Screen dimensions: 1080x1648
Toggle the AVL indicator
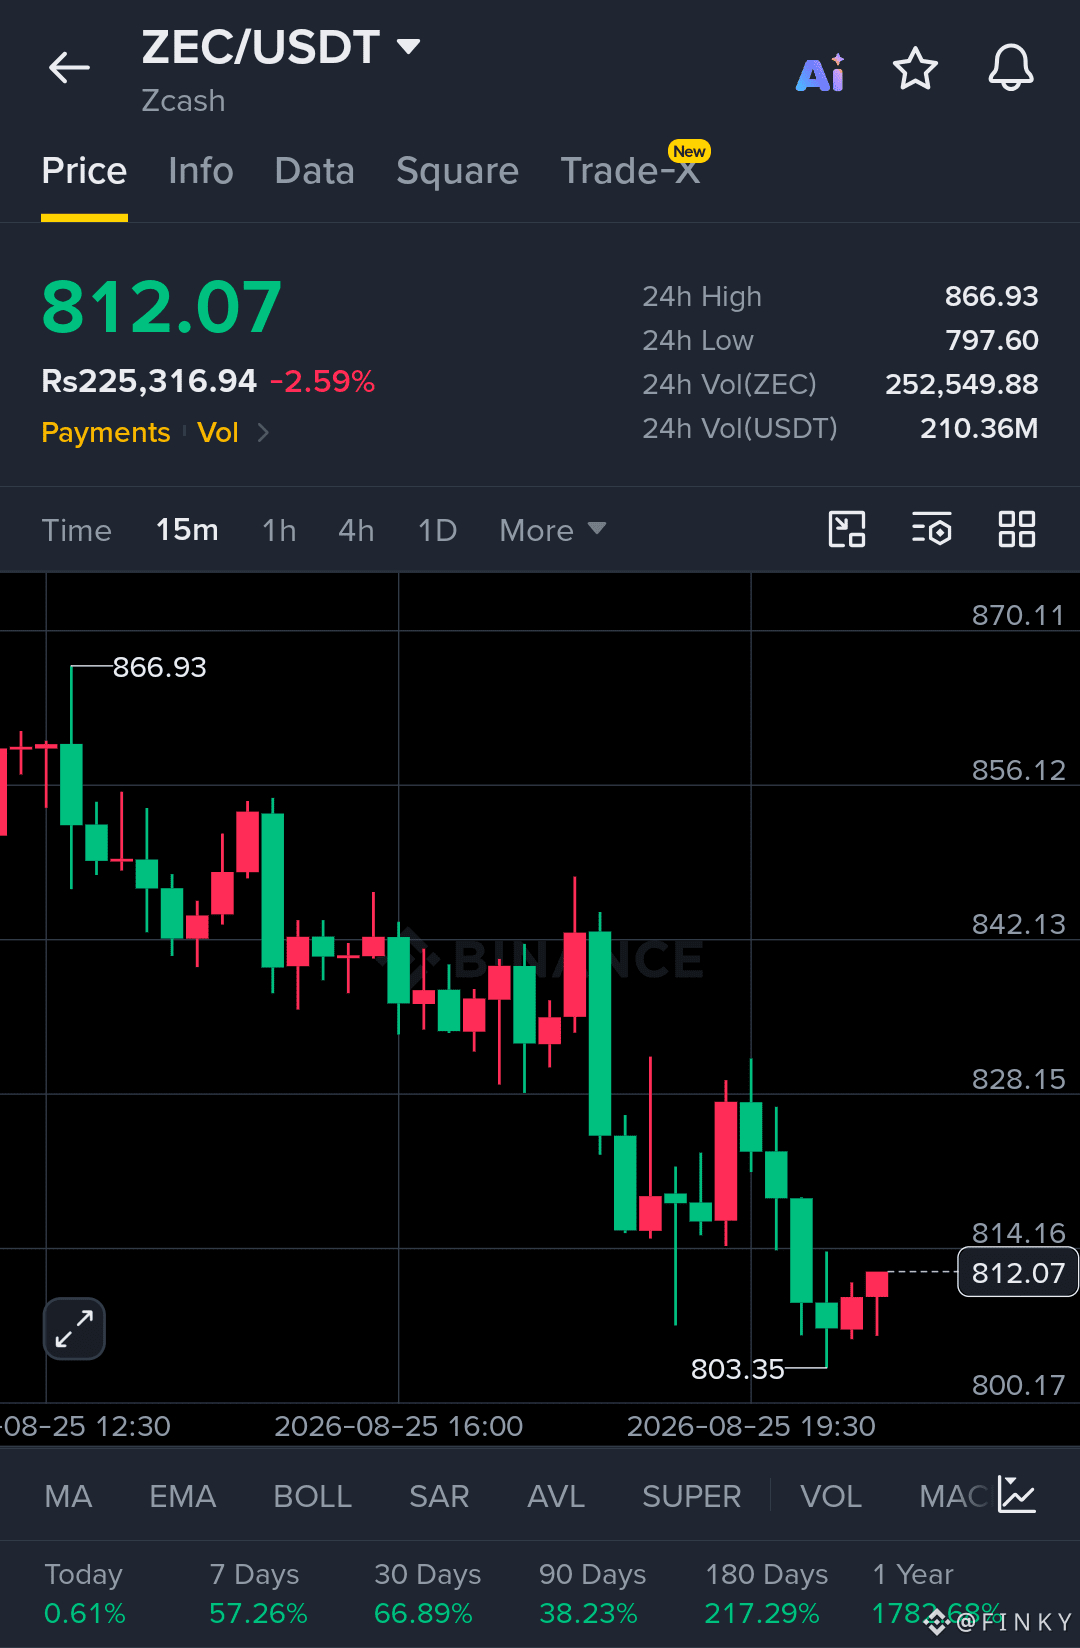point(556,1496)
